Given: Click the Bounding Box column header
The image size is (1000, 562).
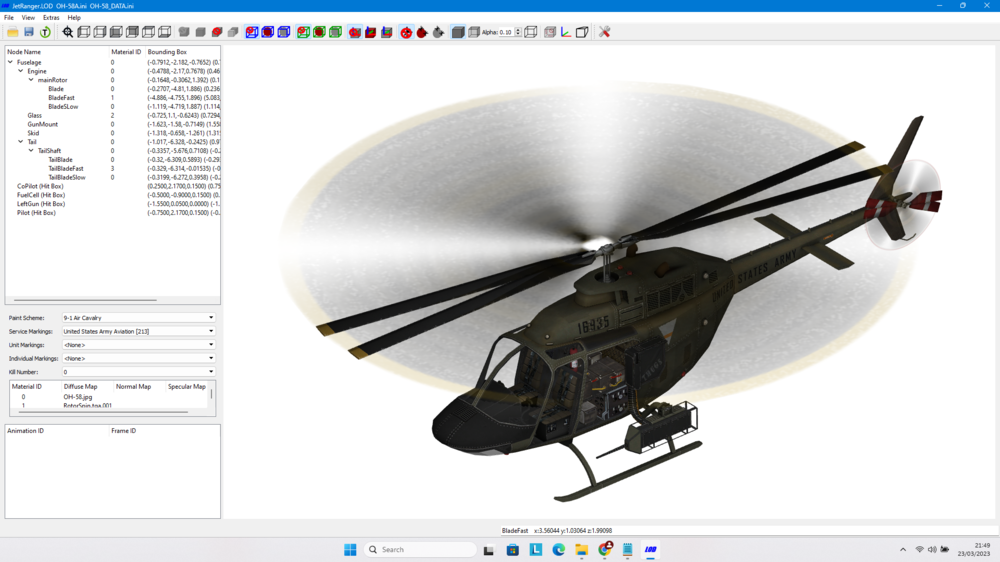Looking at the screenshot, I should (x=167, y=52).
